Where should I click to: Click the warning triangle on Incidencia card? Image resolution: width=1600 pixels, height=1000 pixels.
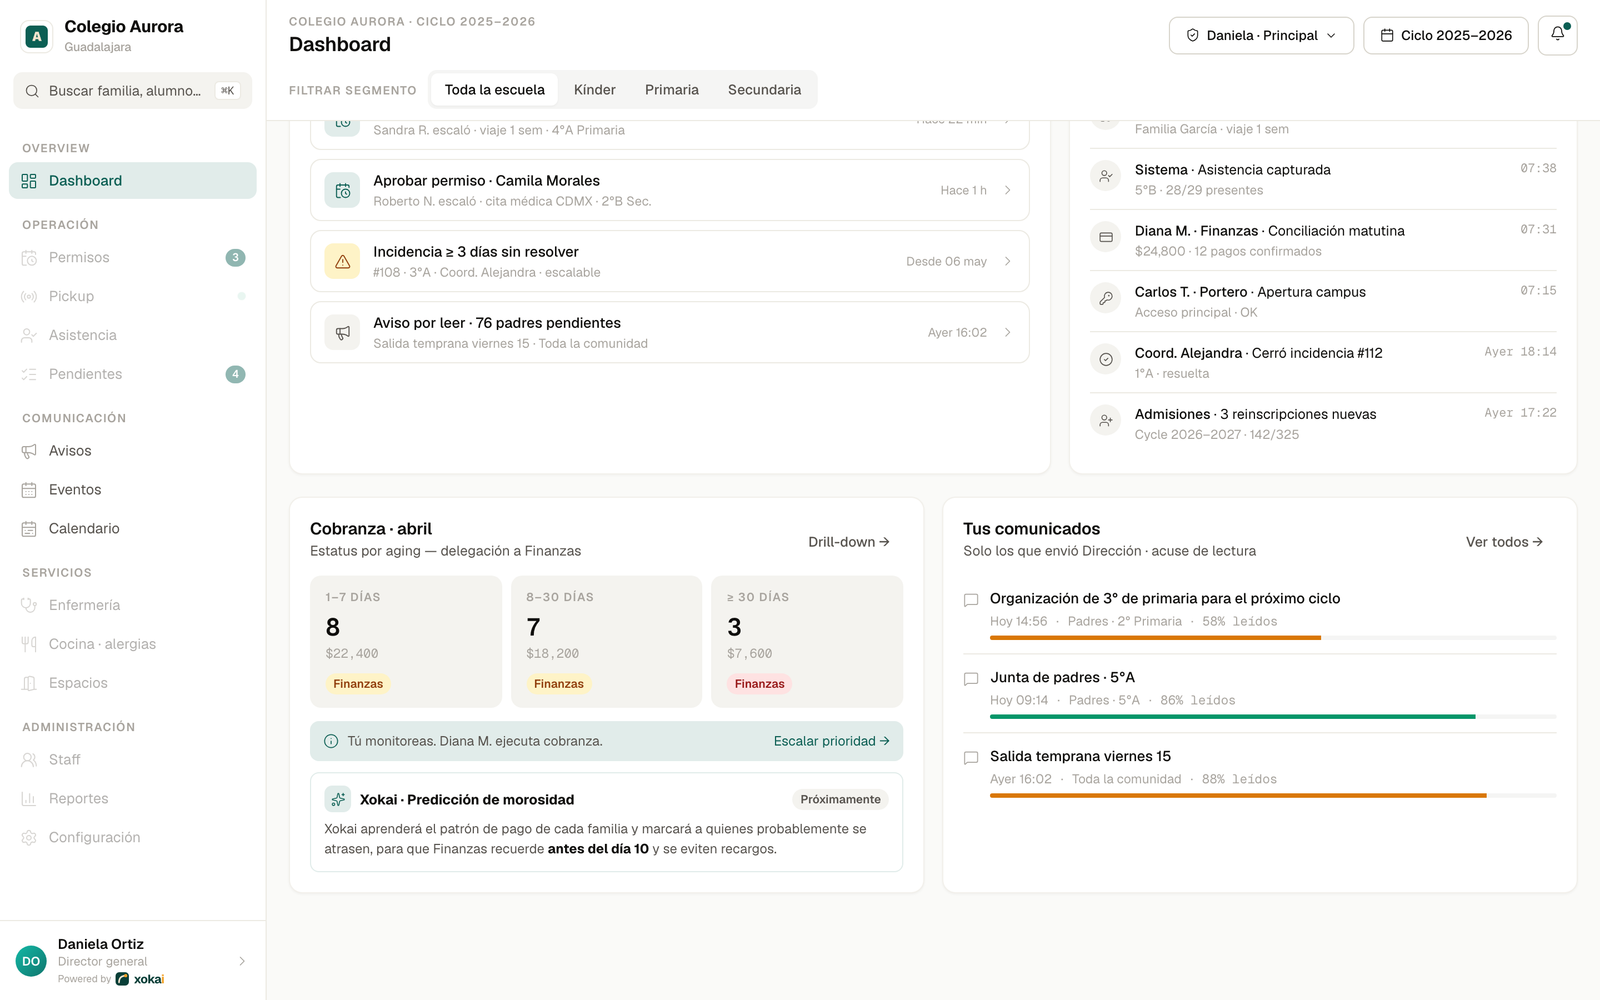click(342, 262)
